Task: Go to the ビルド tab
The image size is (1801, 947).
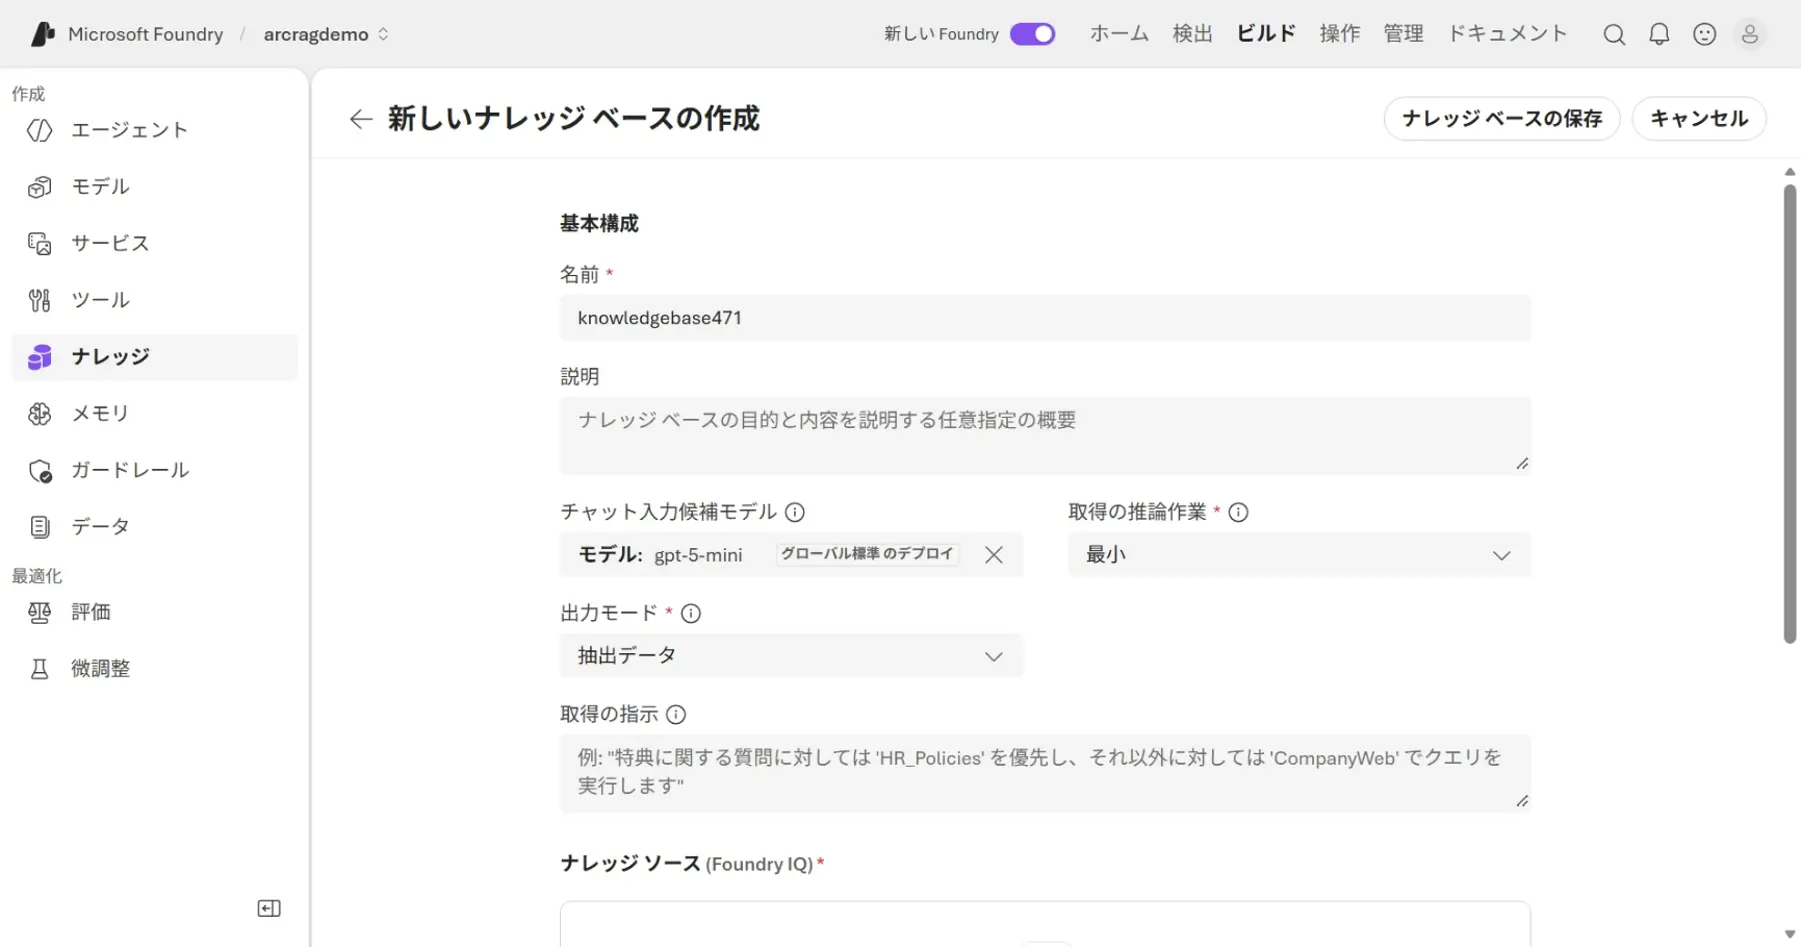Action: coord(1266,34)
